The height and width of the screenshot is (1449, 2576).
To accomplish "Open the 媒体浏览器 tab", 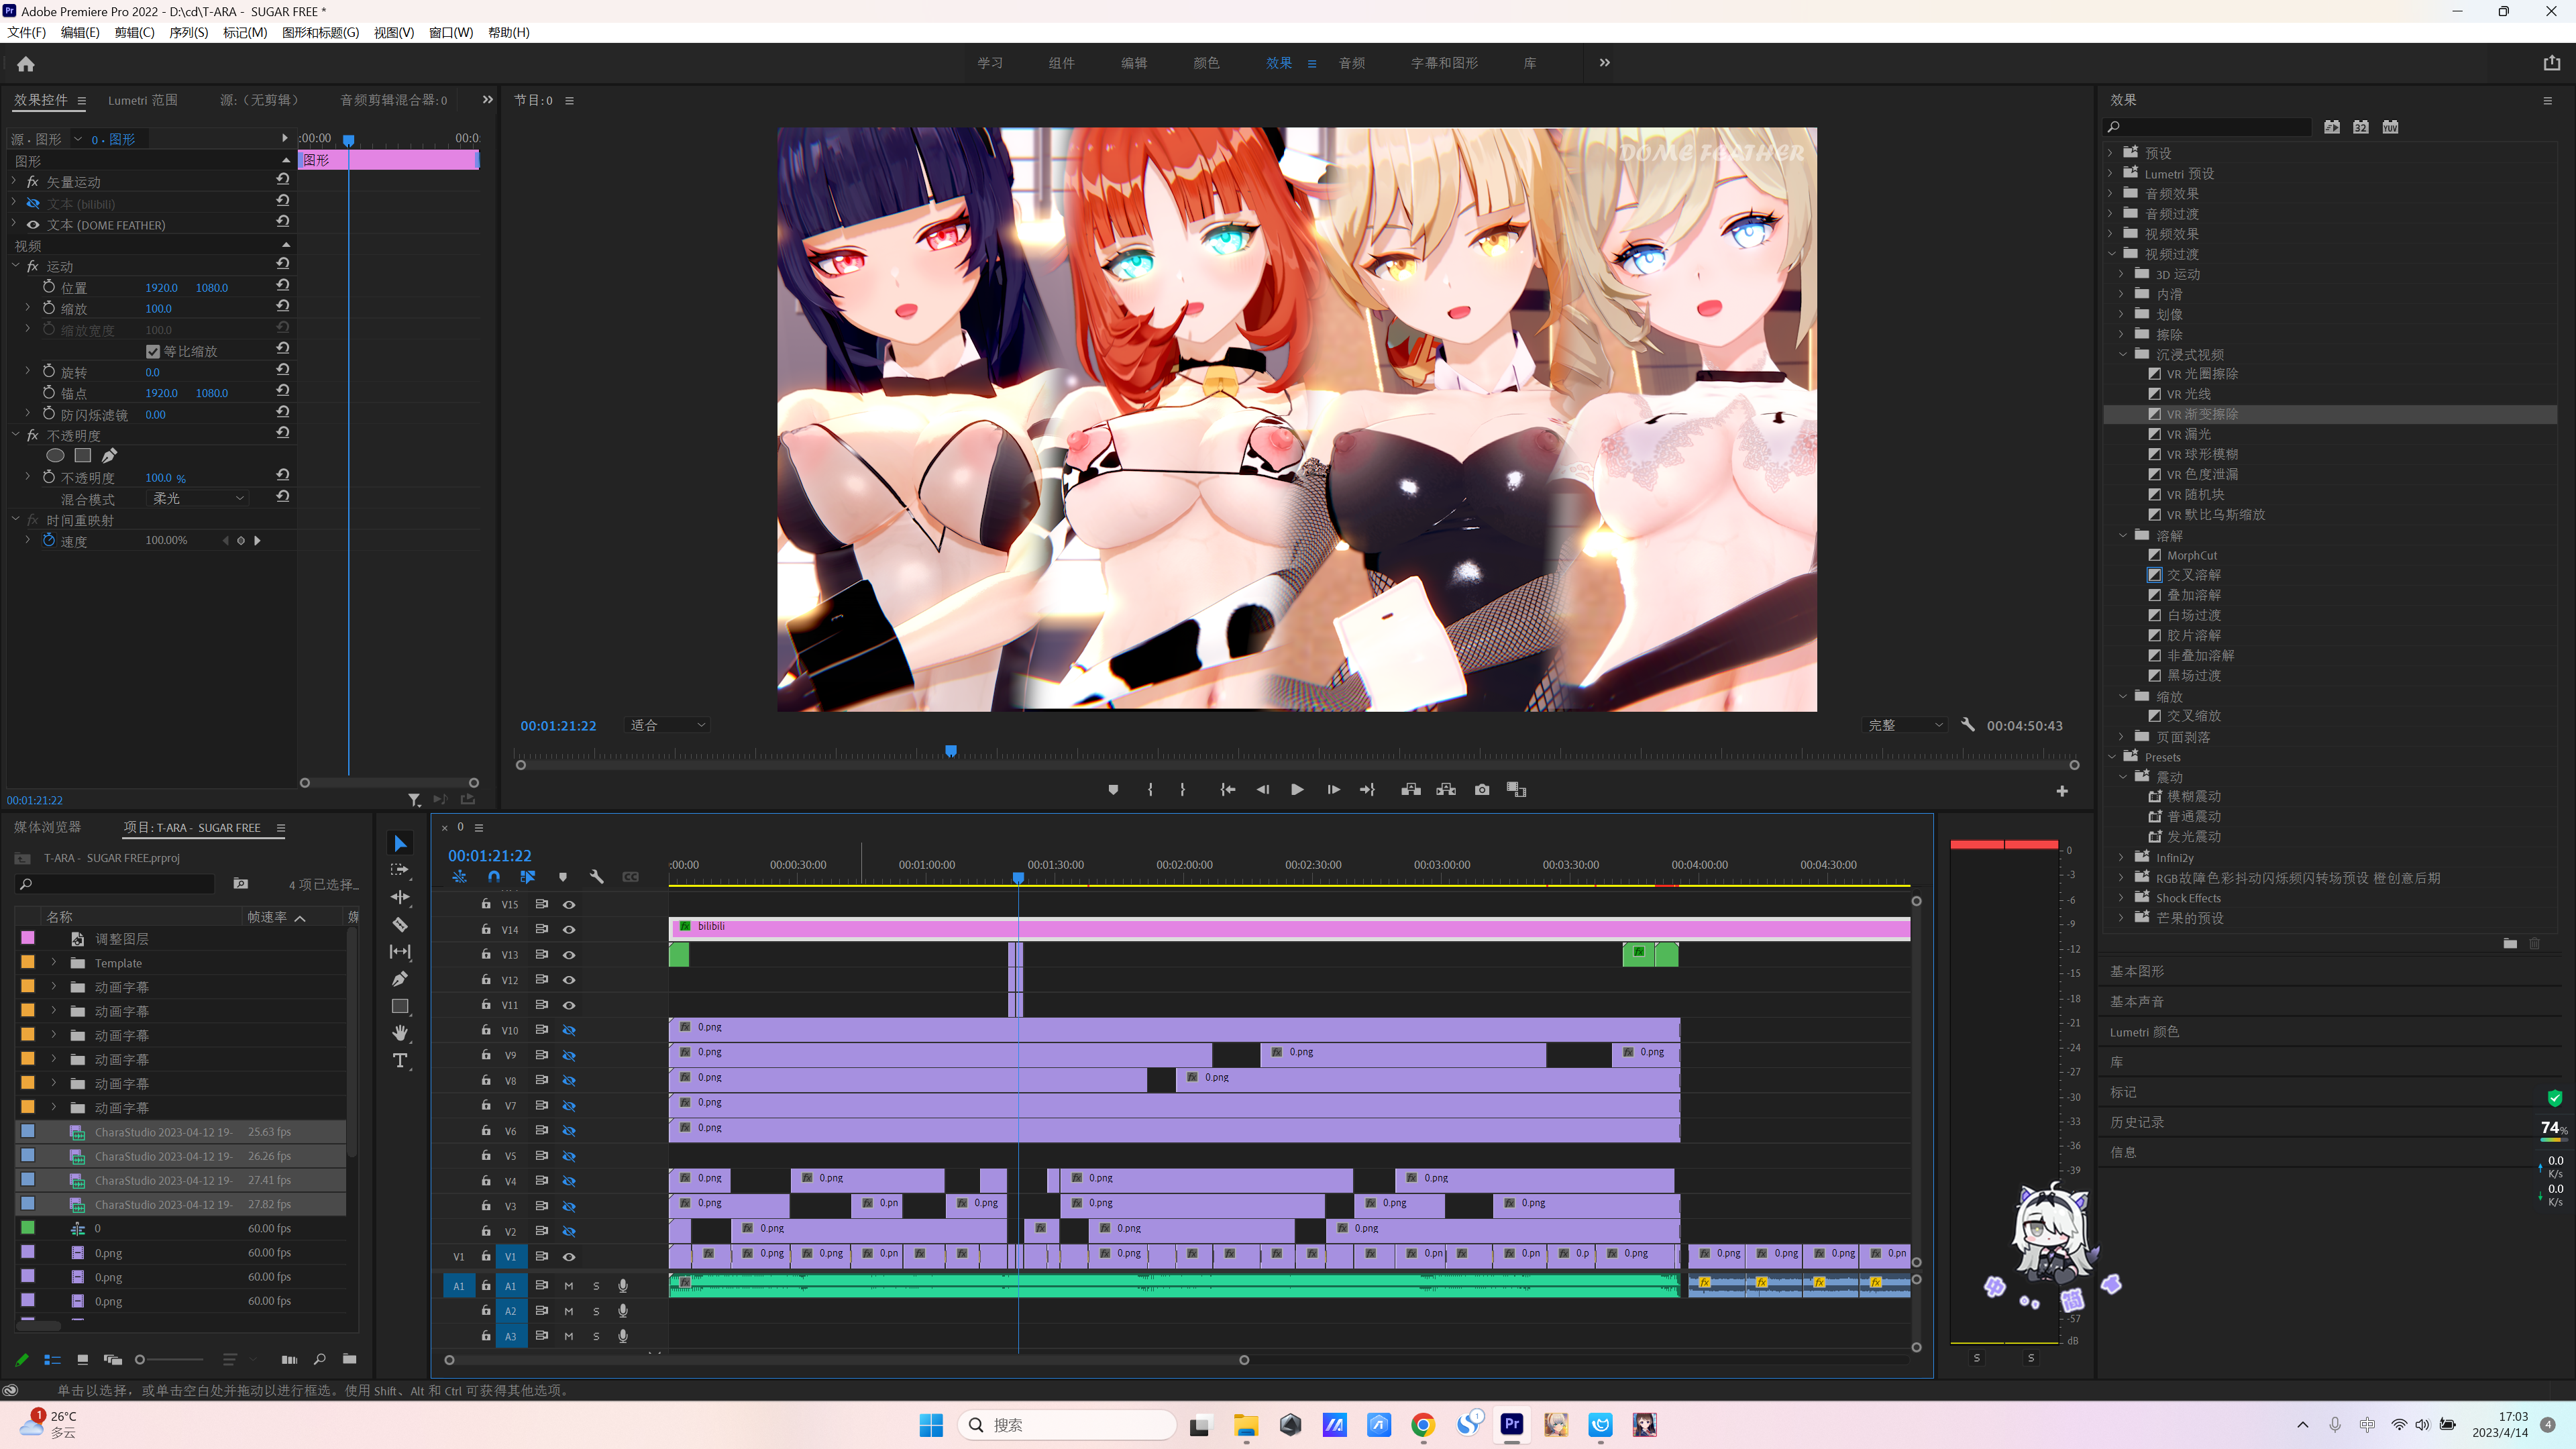I will (x=47, y=827).
